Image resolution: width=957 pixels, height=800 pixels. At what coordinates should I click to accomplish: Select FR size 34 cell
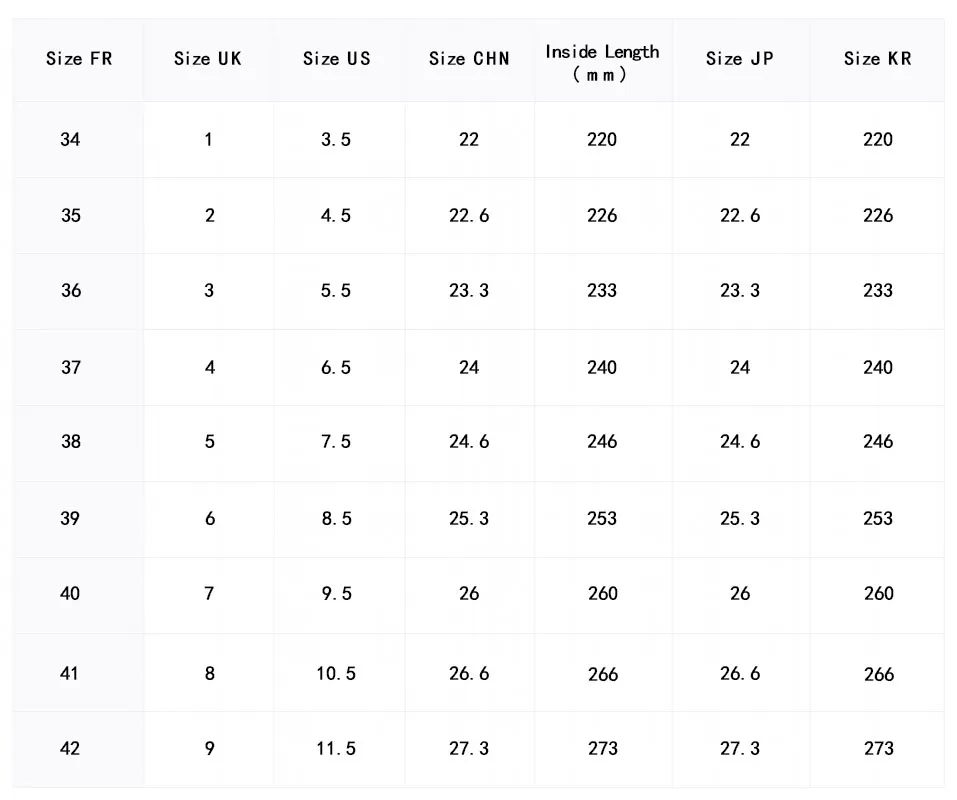(x=70, y=140)
